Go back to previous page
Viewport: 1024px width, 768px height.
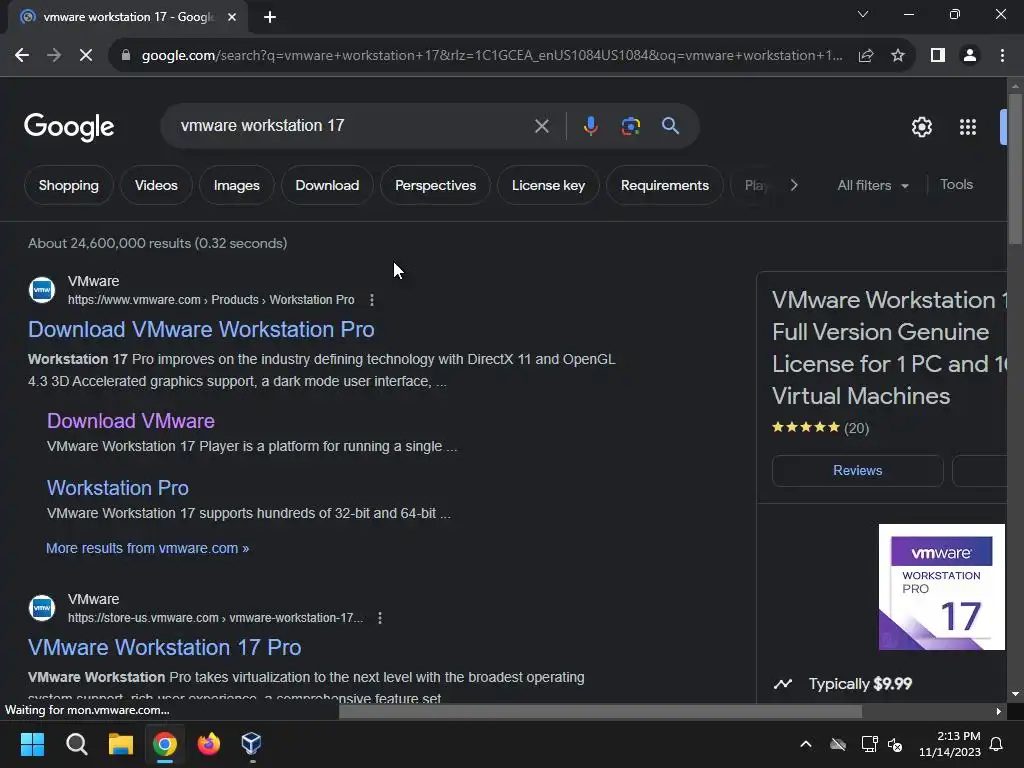pyautogui.click(x=22, y=56)
